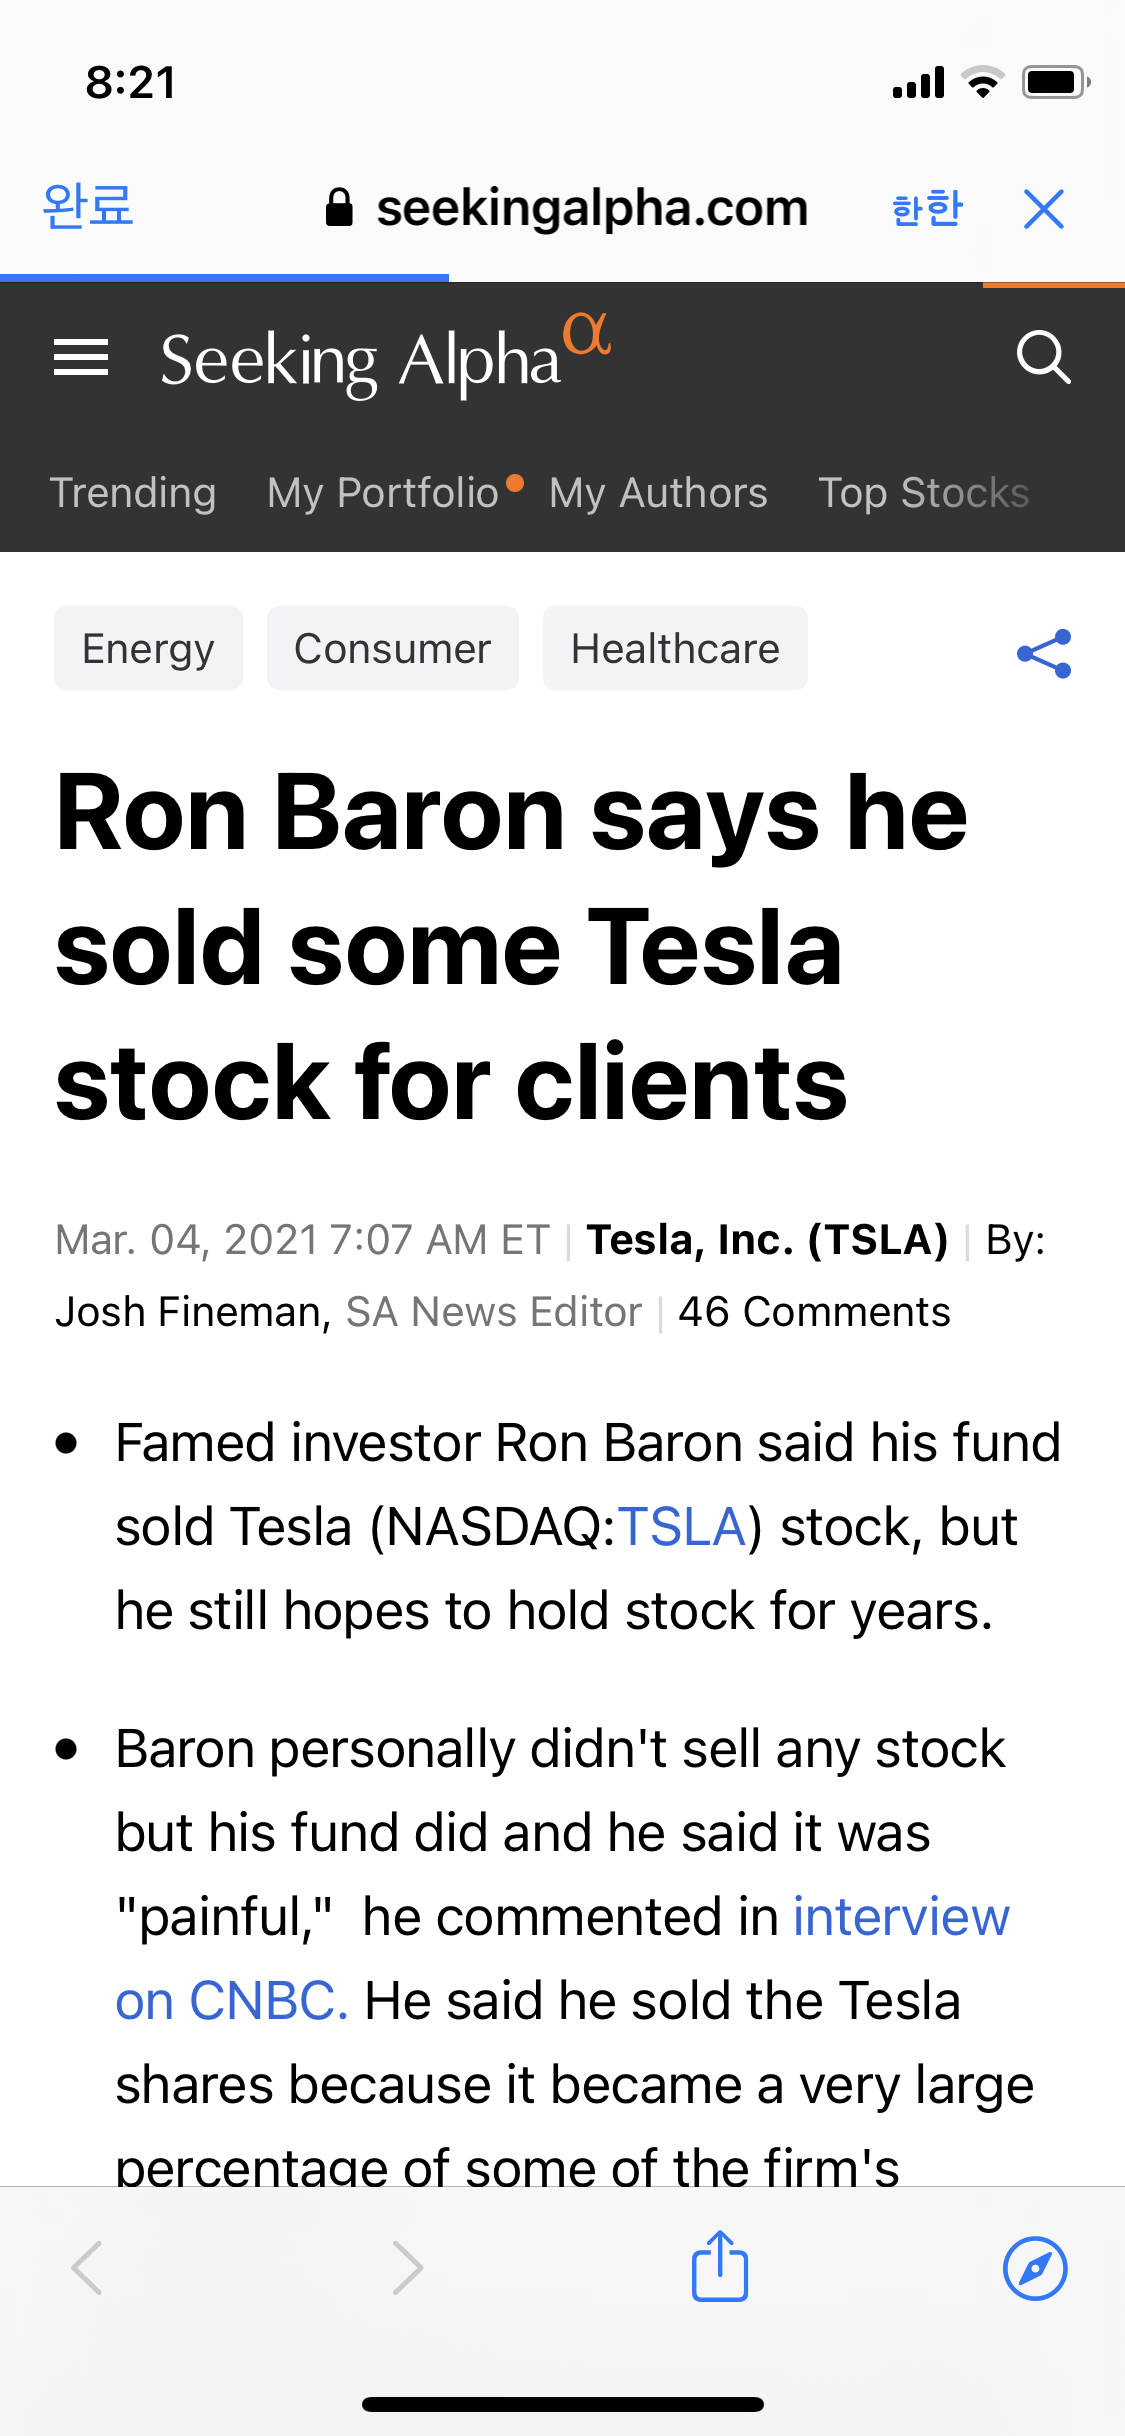Tap the 완료 done button

tap(88, 207)
